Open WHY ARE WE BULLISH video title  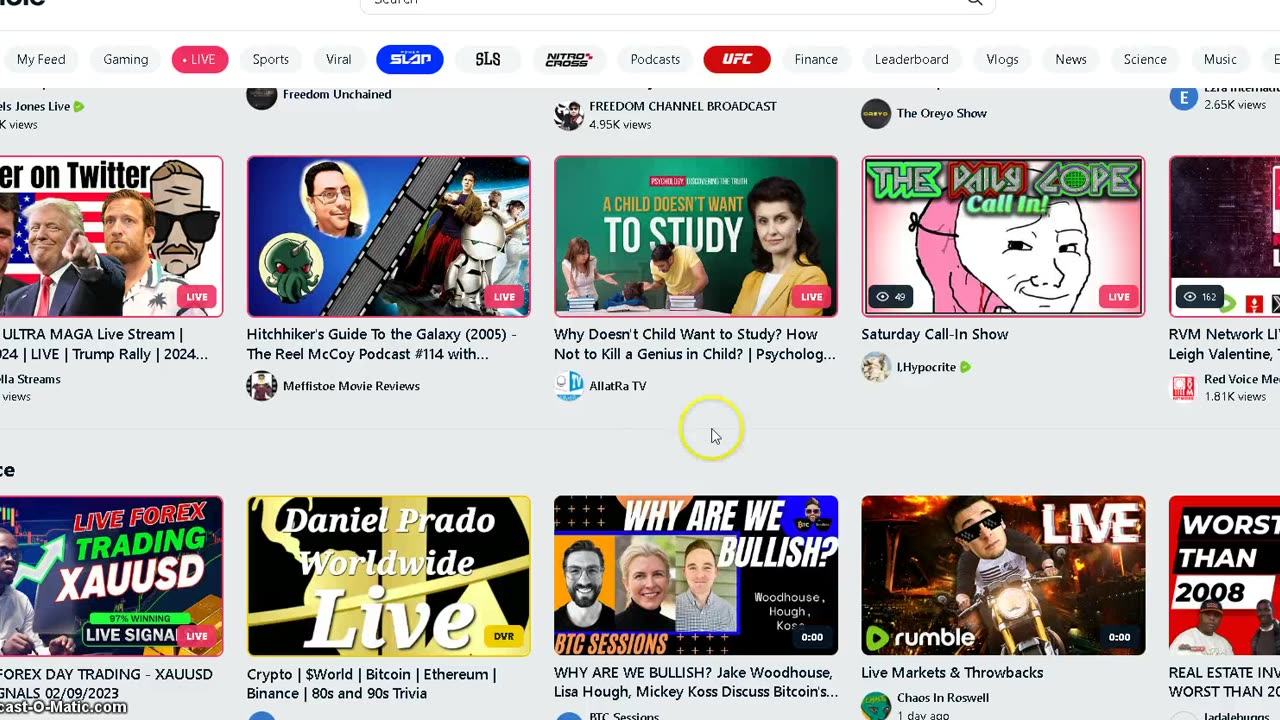pyautogui.click(x=696, y=682)
